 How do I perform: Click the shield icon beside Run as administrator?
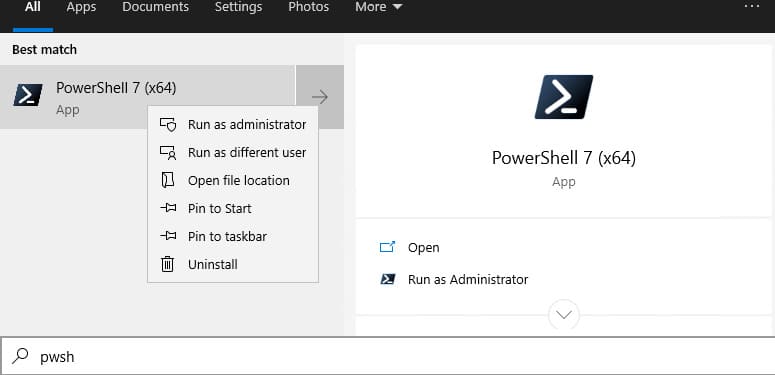168,125
